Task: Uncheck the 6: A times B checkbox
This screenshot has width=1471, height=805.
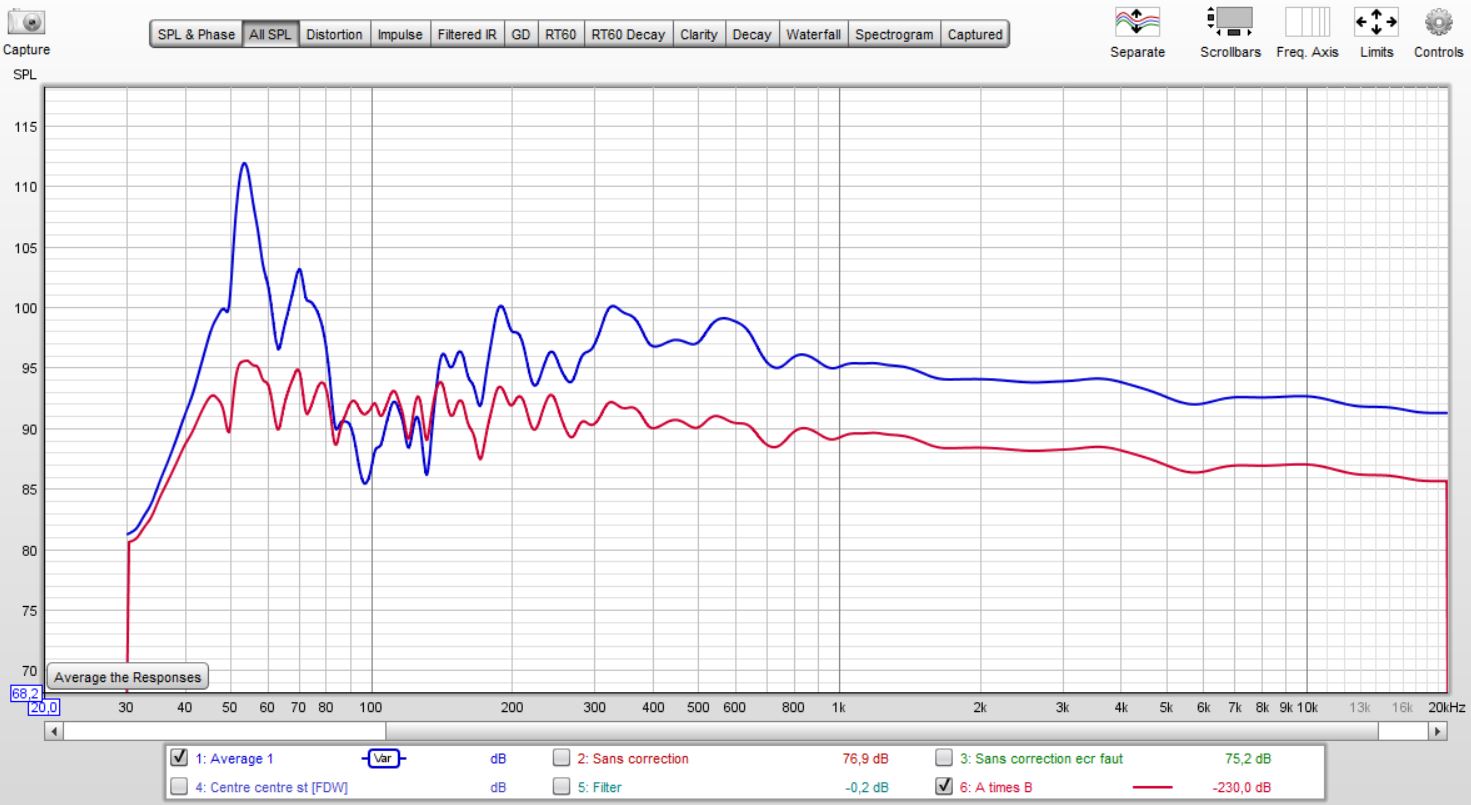Action: pos(944,786)
